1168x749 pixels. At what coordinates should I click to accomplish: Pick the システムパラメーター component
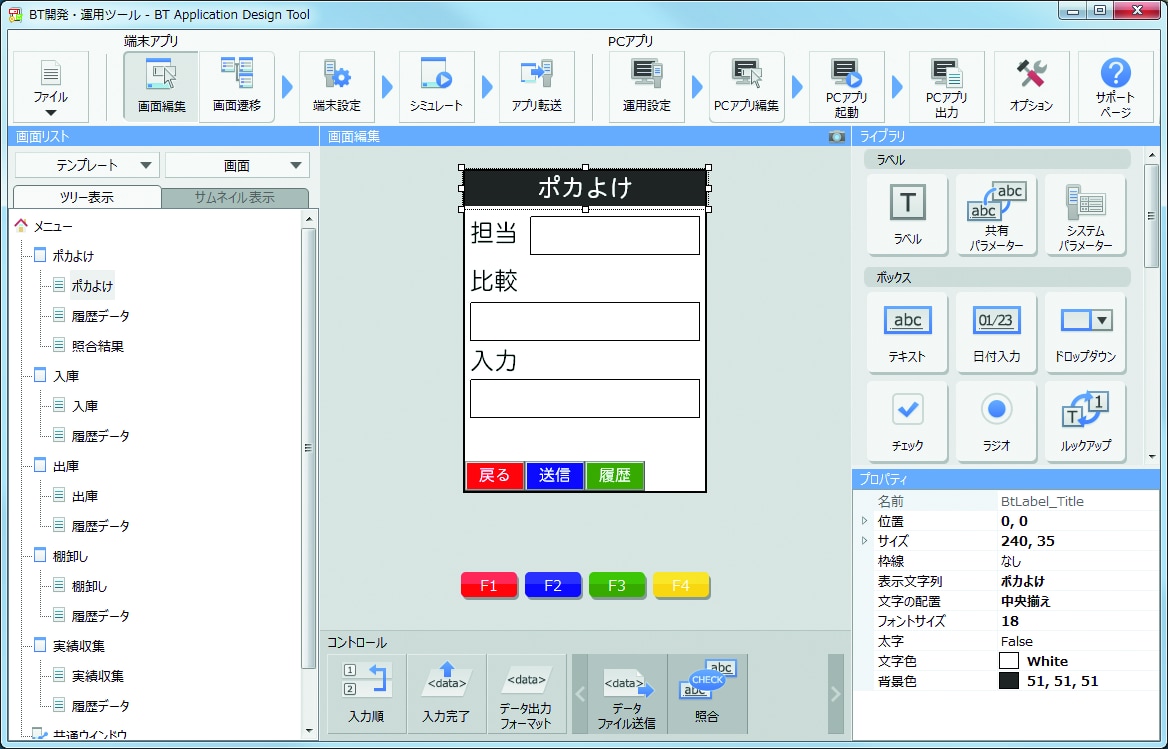1085,214
